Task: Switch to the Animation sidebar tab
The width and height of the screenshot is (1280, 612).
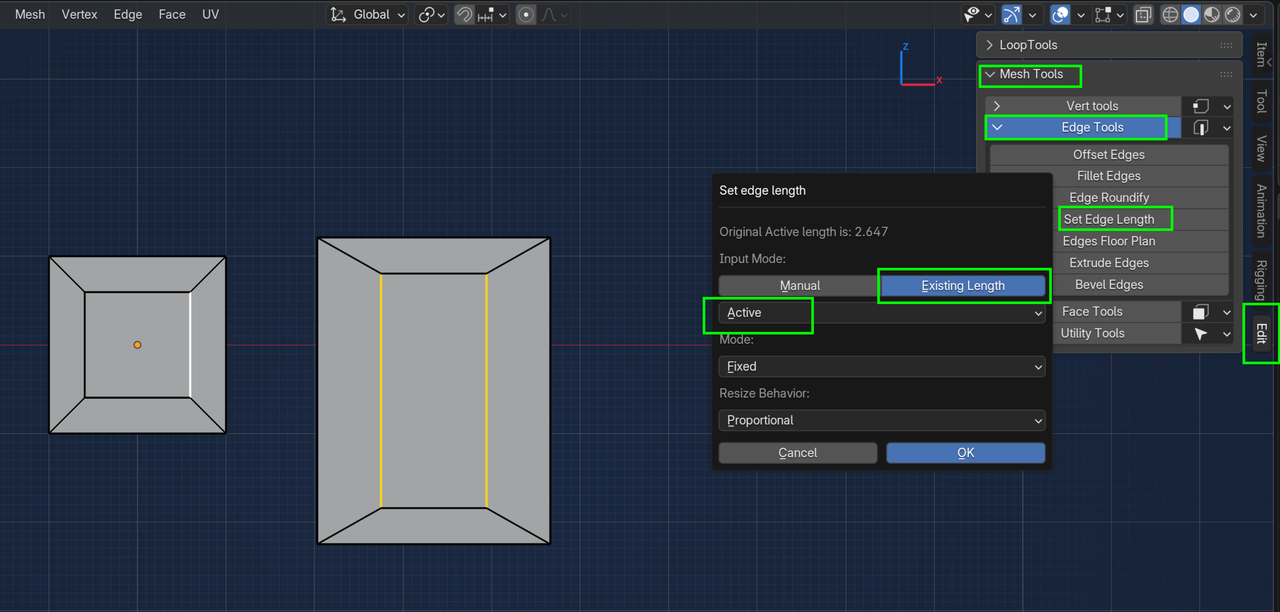Action: coord(1261,210)
